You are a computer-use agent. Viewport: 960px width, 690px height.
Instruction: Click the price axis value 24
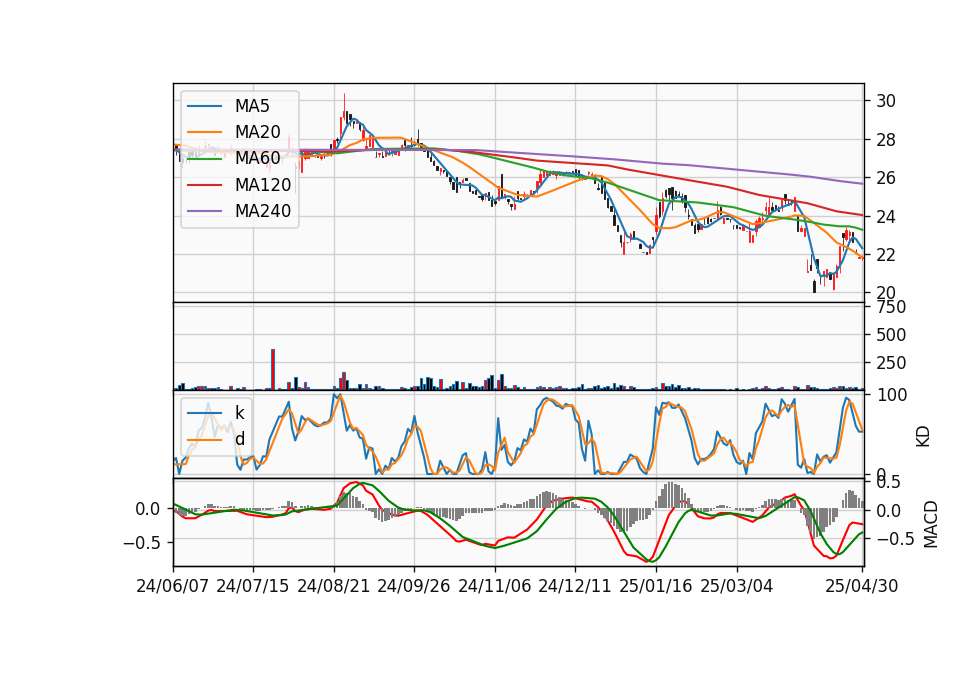[885, 217]
